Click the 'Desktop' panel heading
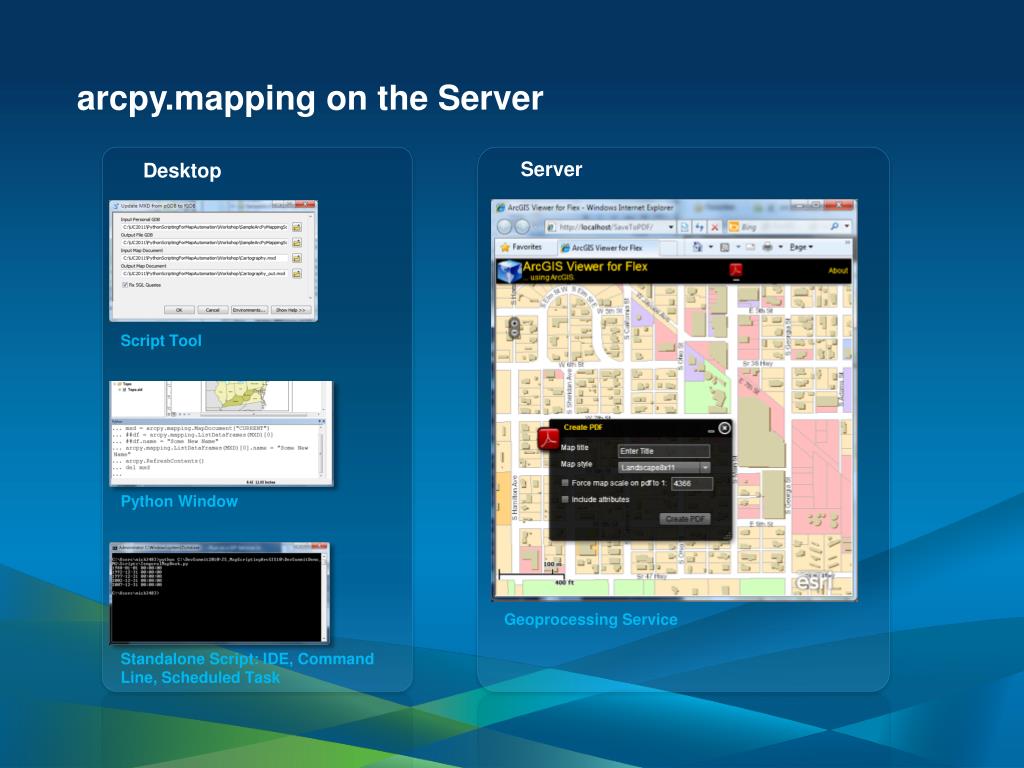The image size is (1024, 768). point(182,170)
